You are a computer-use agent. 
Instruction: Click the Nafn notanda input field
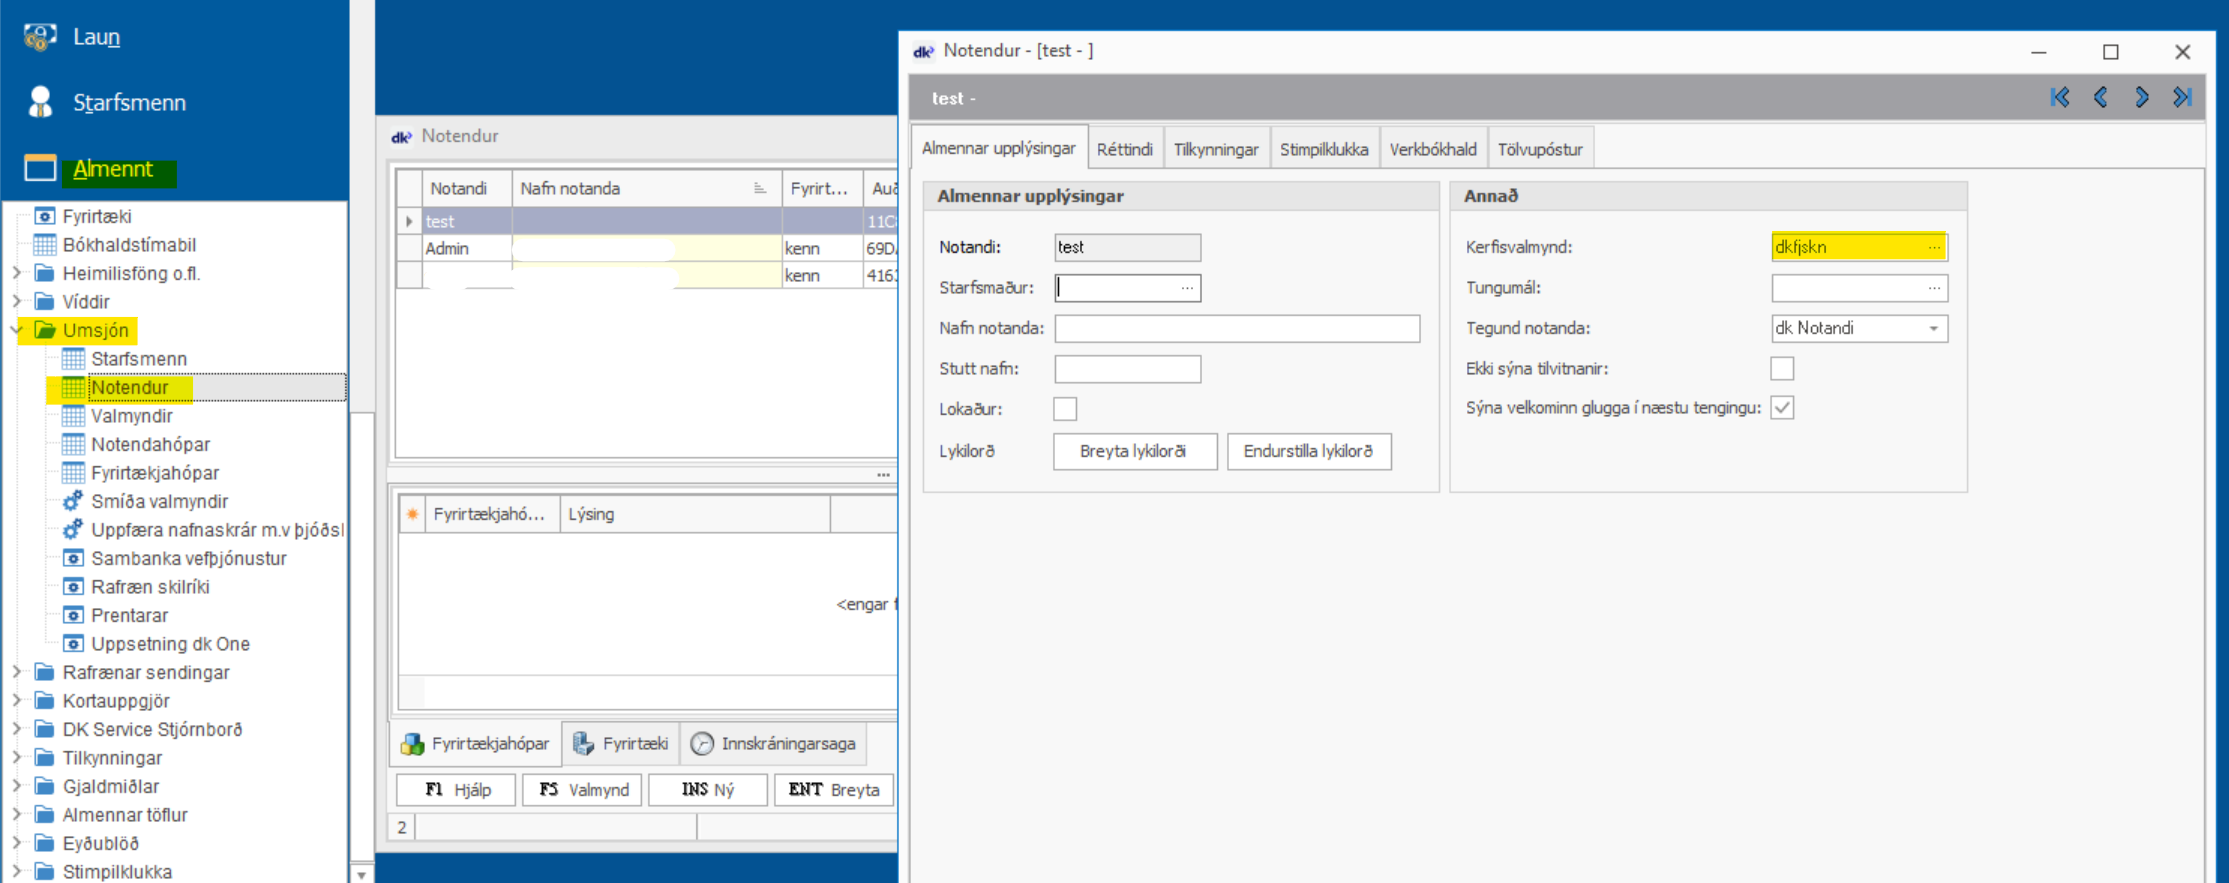pyautogui.click(x=1236, y=328)
